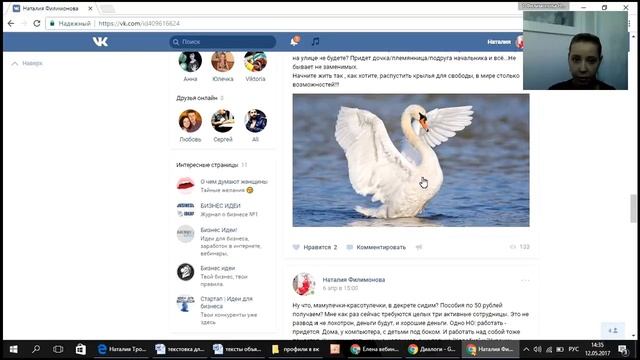
Task: Click Наверх scroll-to-top link
Action: coord(27,63)
